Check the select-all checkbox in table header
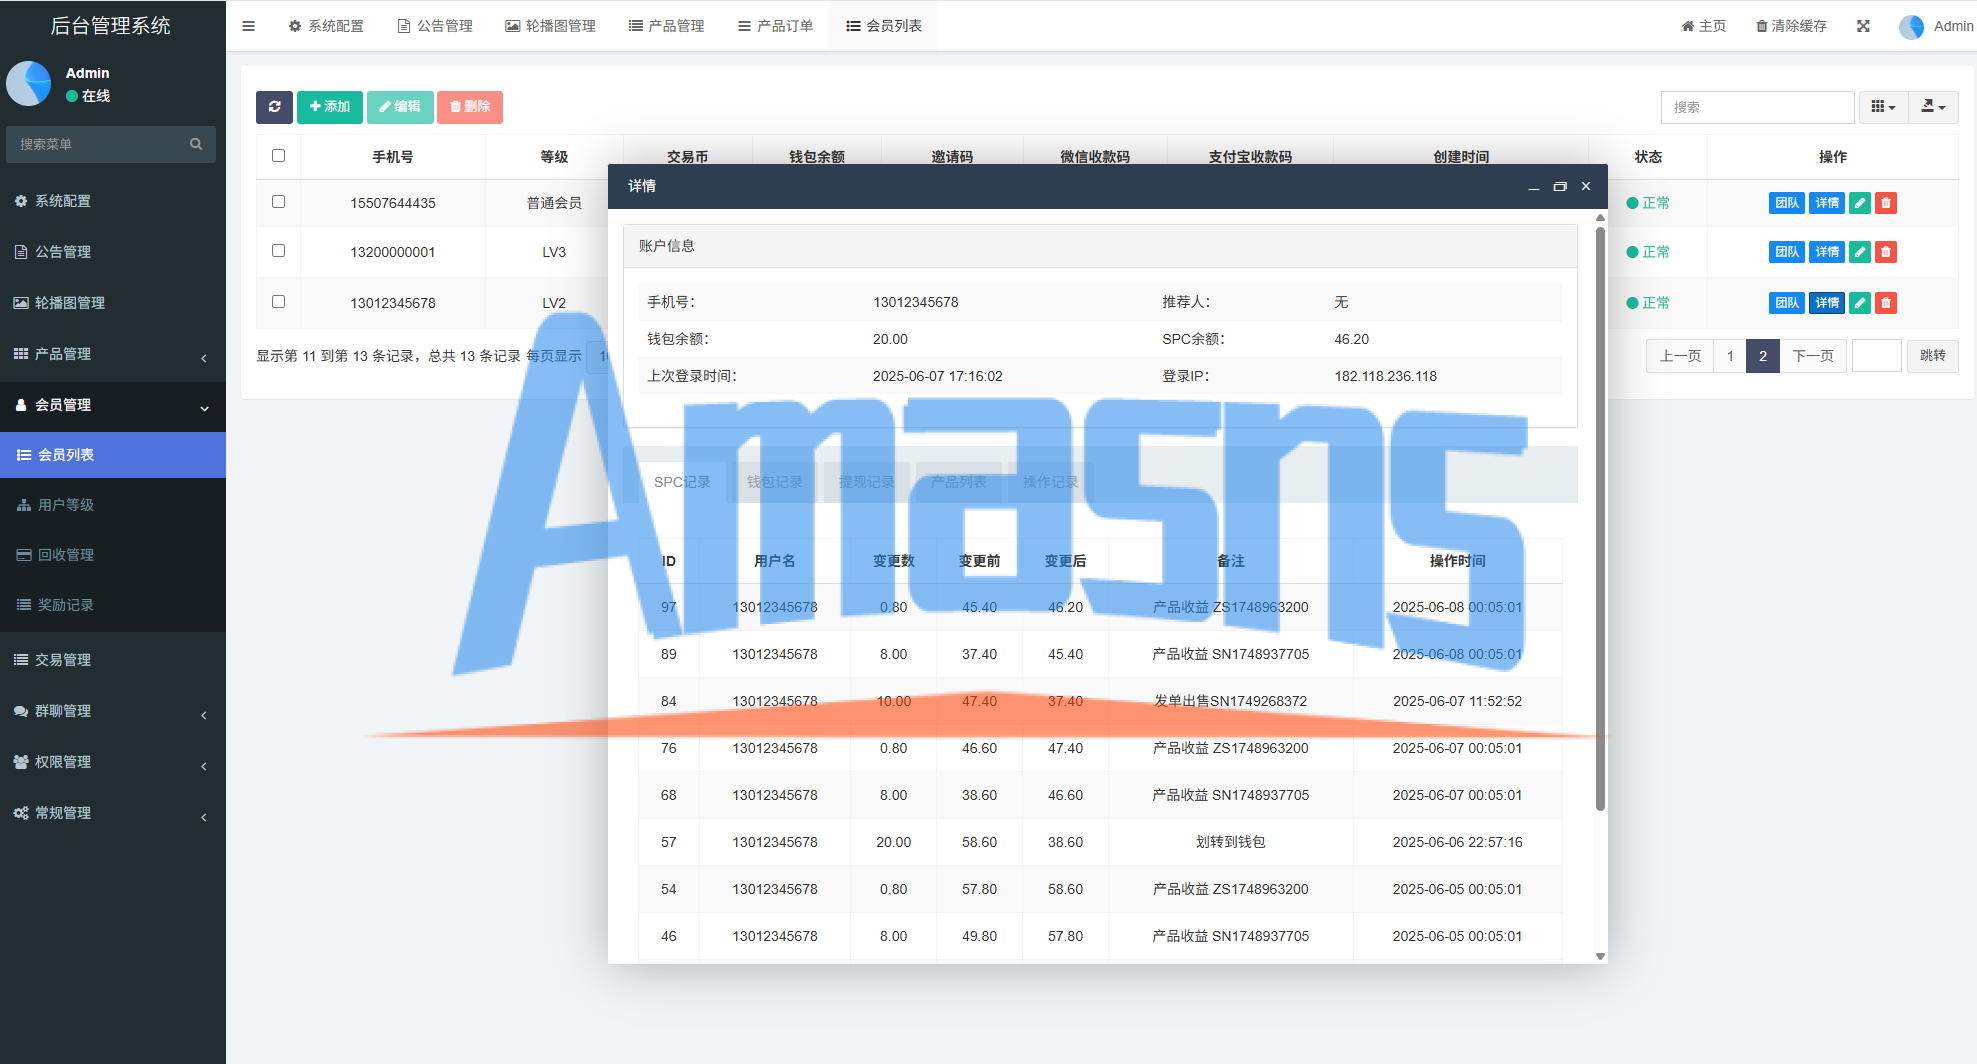This screenshot has width=1977, height=1064. point(278,156)
